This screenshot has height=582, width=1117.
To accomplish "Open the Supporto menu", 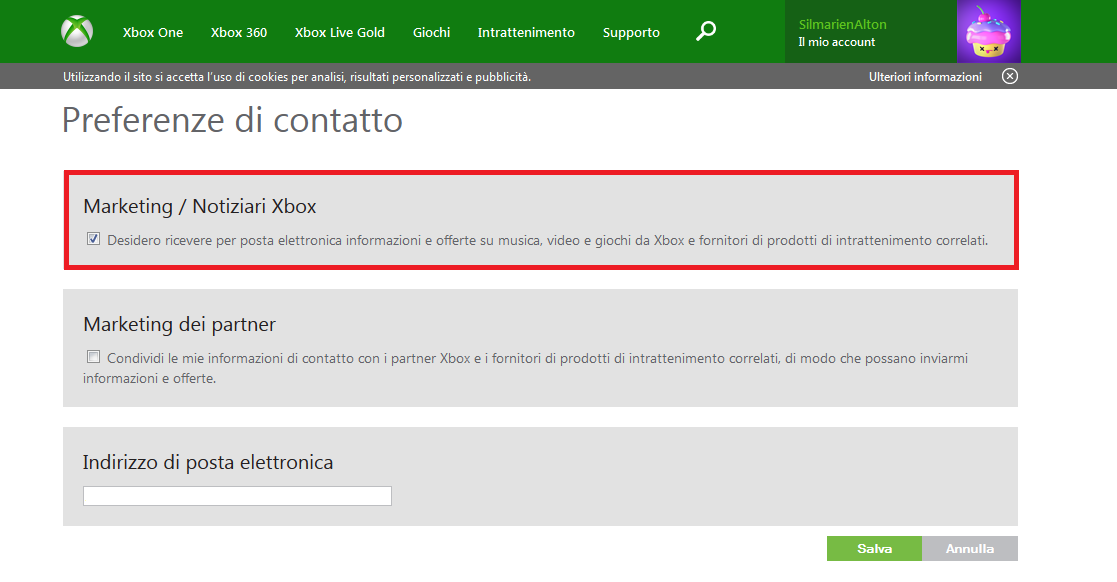I will (x=631, y=32).
